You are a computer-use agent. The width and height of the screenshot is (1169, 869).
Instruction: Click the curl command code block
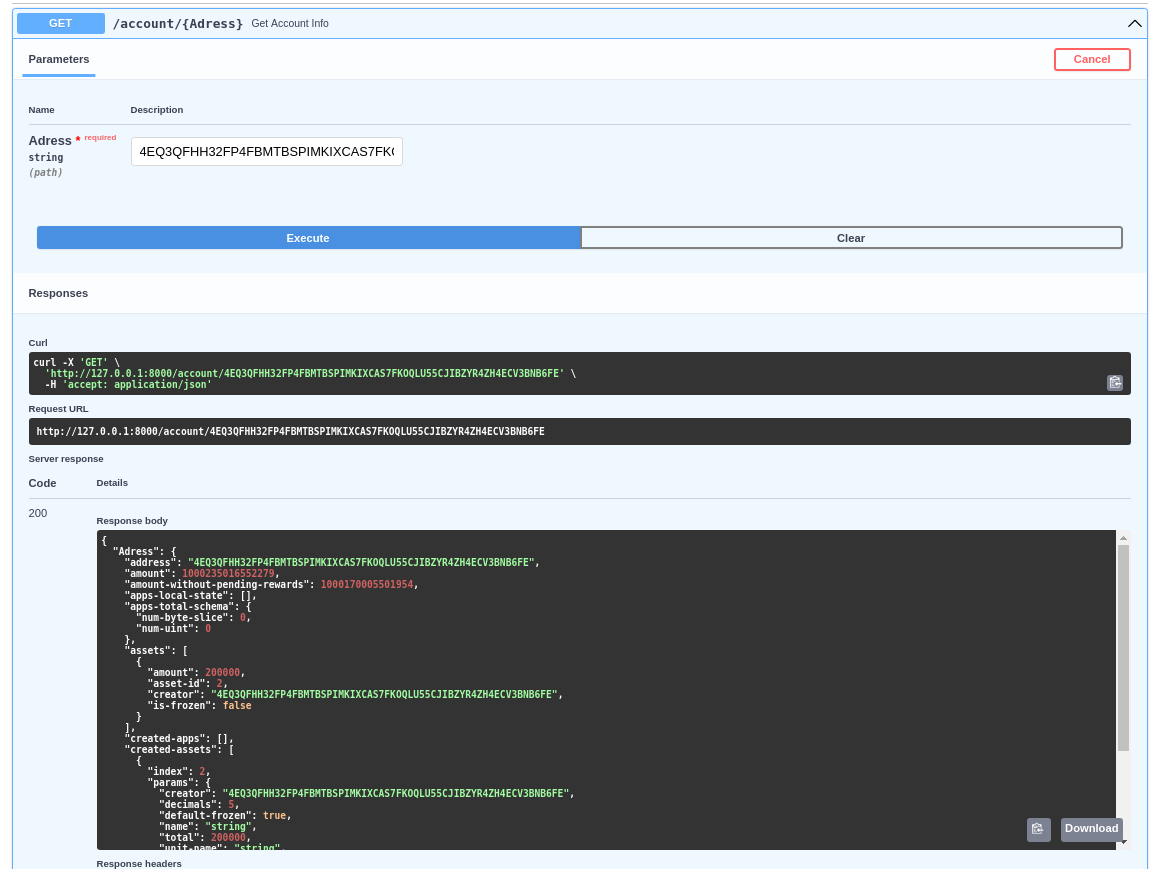pos(579,373)
